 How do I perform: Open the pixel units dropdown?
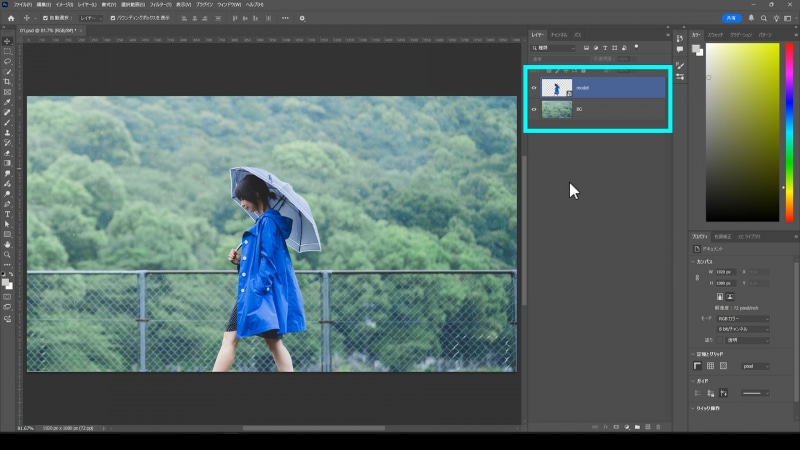click(x=755, y=366)
